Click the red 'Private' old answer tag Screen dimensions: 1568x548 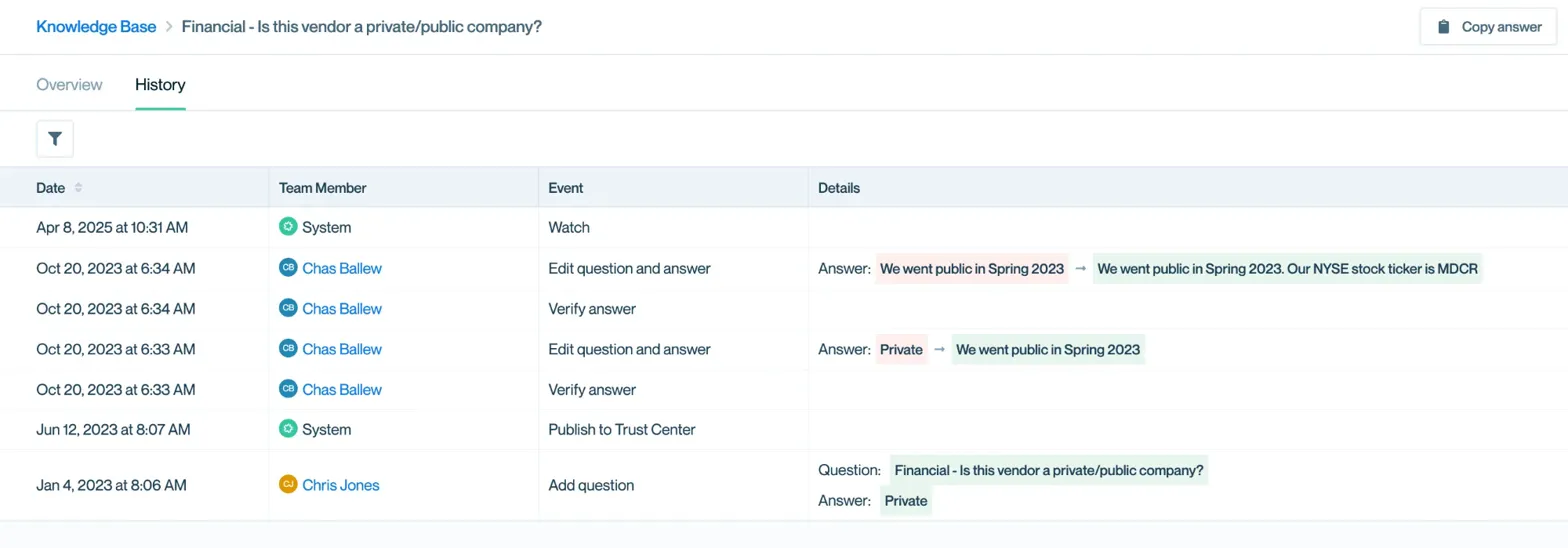point(901,349)
